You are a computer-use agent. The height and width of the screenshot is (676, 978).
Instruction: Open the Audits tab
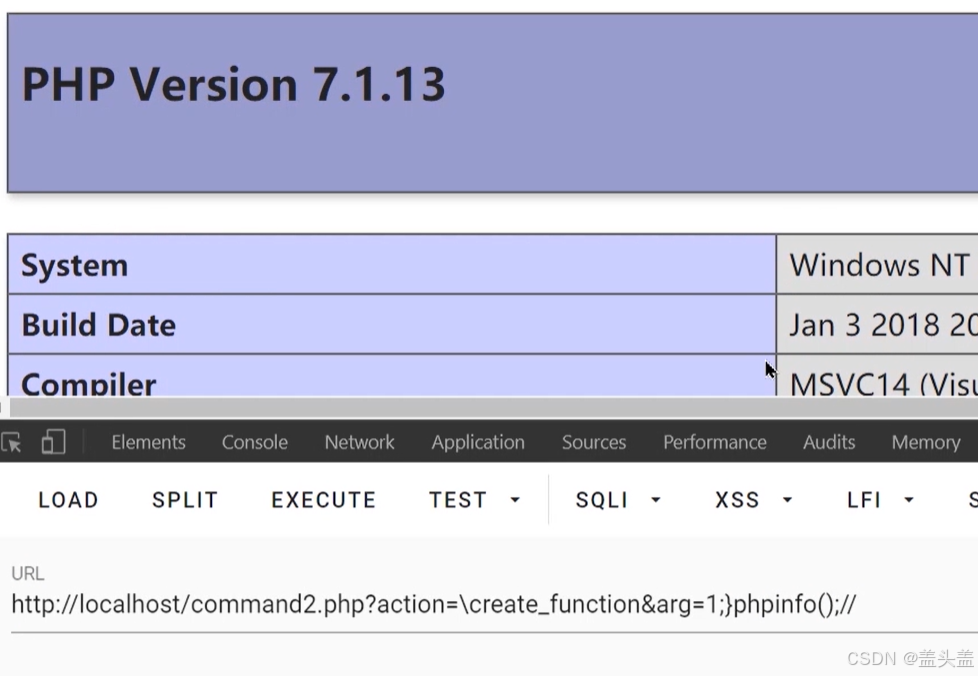point(829,442)
